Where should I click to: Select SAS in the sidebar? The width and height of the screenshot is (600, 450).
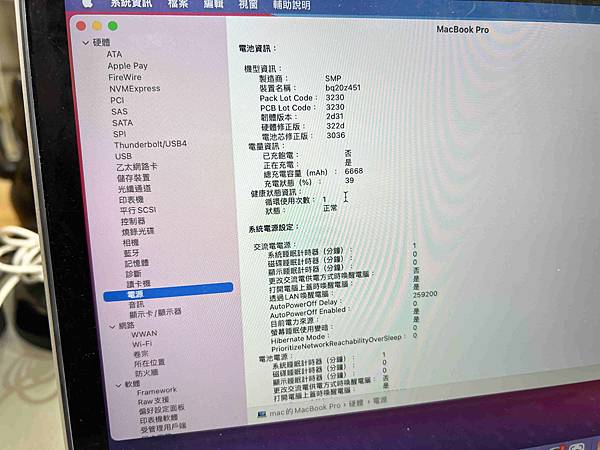[119, 112]
